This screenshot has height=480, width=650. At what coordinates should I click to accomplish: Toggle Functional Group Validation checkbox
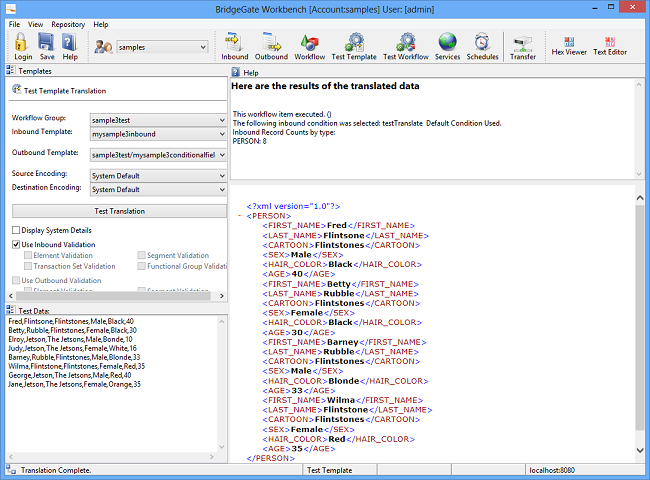pos(141,266)
